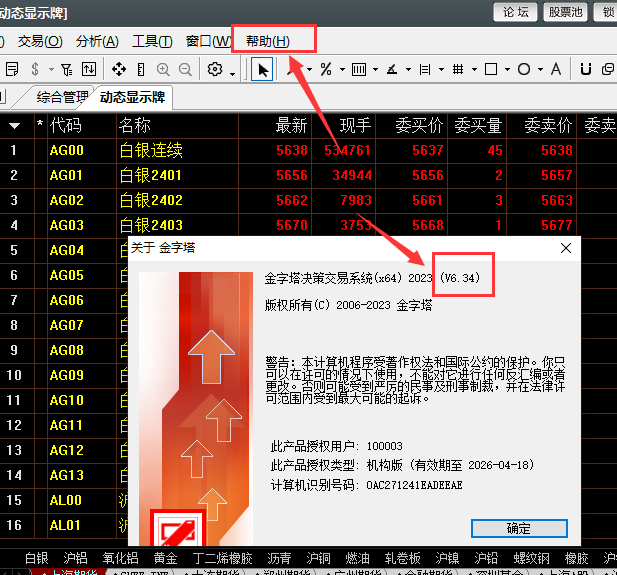Select the rectangle drawing tool

pos(491,70)
